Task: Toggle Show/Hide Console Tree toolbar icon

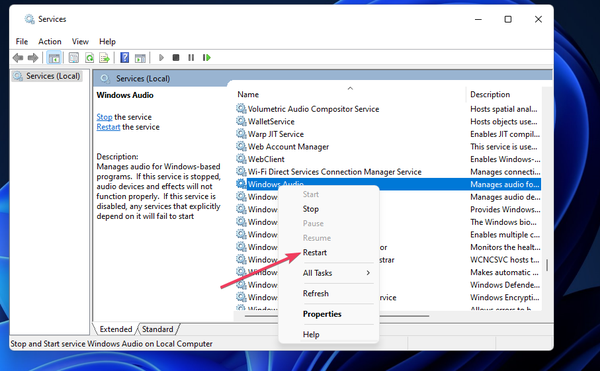Action: click(54, 58)
